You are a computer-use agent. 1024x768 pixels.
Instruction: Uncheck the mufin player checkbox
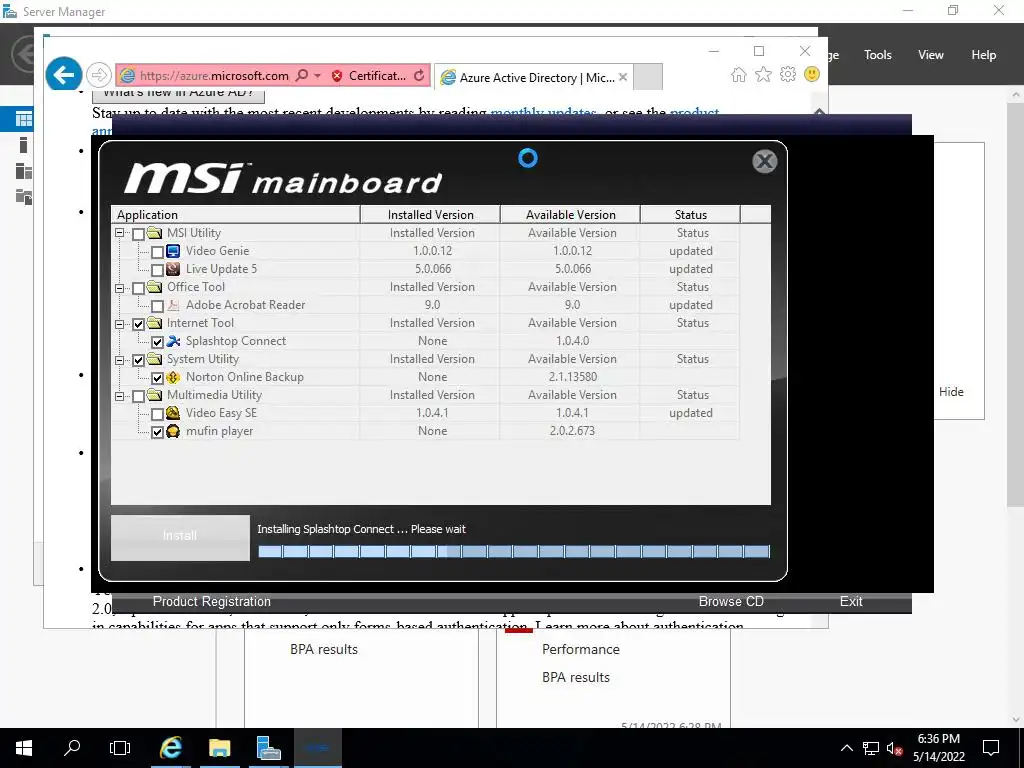point(157,432)
